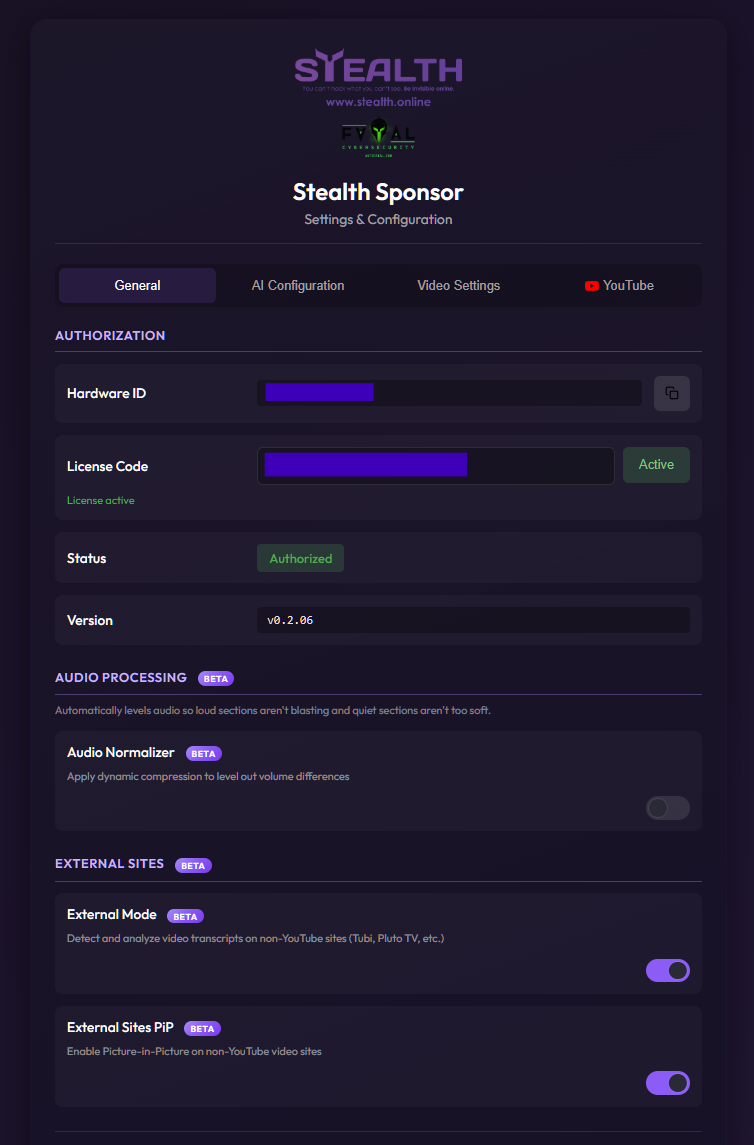Viewport: 754px width, 1145px height.
Task: Click the Authorized status badge
Action: (x=300, y=559)
